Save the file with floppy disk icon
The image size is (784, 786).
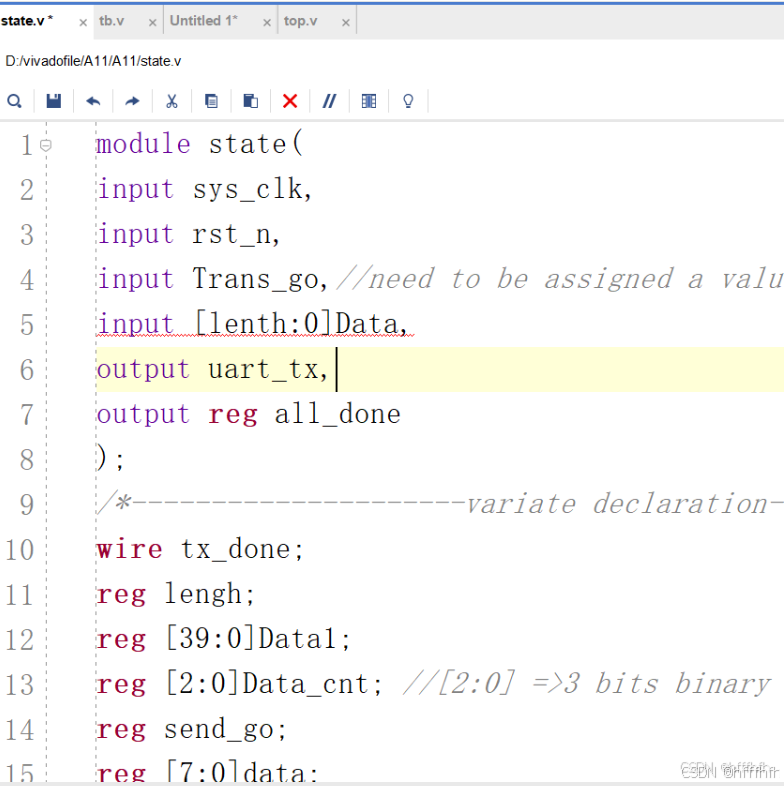(x=54, y=102)
